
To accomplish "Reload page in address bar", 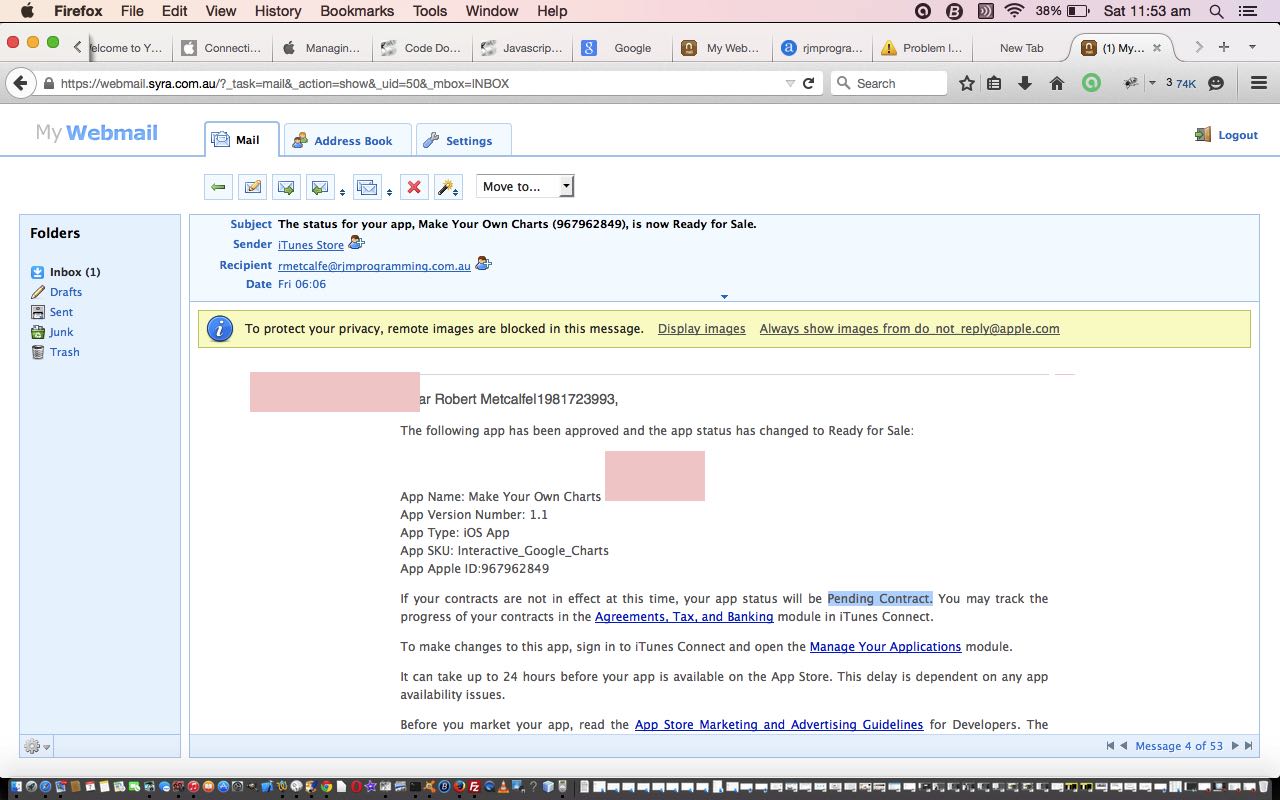I will [809, 84].
